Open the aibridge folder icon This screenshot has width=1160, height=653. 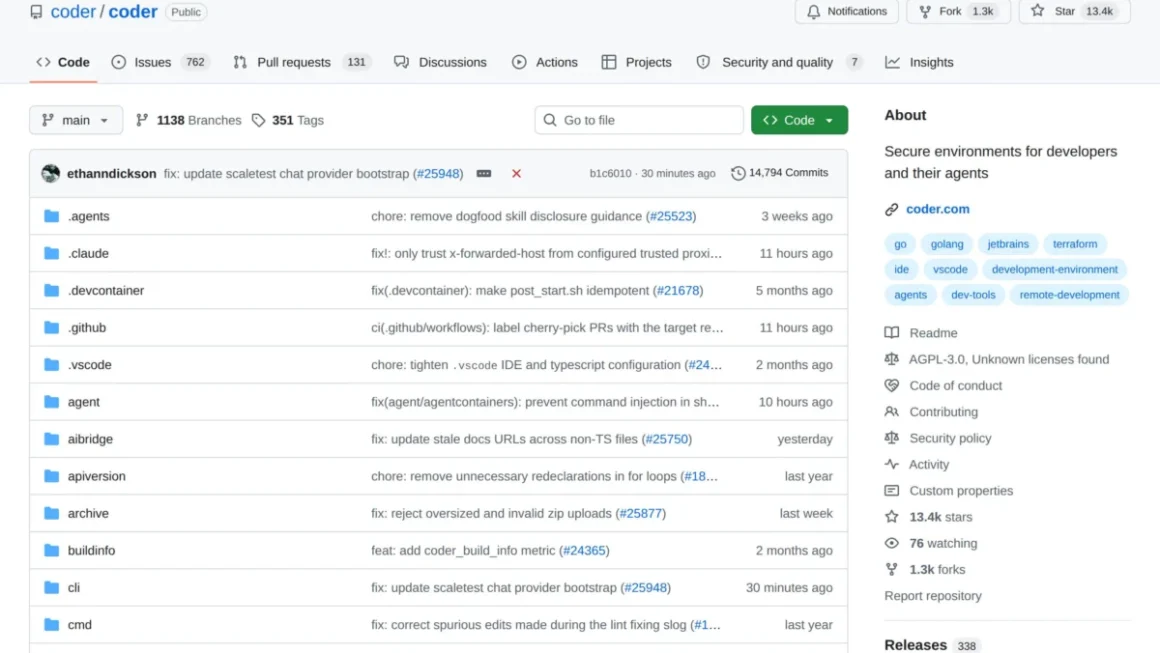point(51,439)
